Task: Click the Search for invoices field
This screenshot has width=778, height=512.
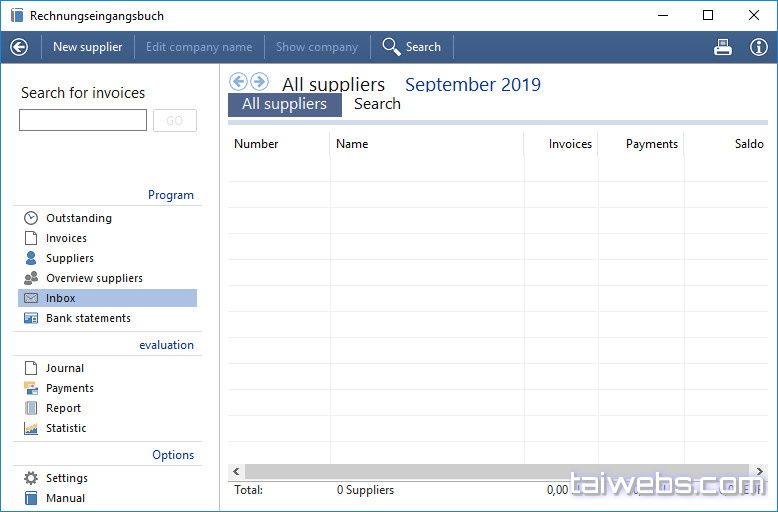Action: [83, 120]
